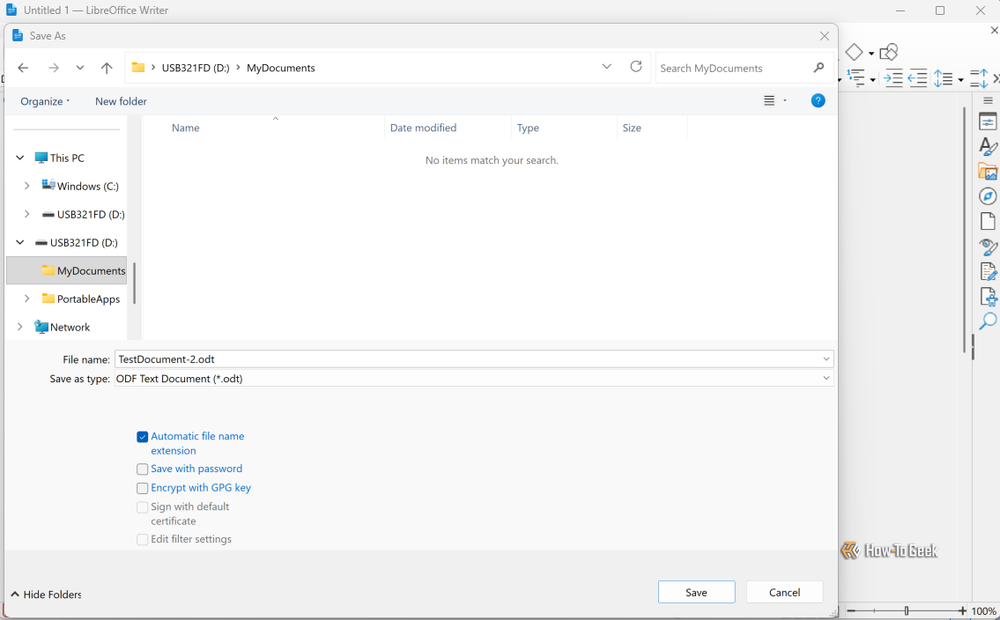Screen dimensions: 1000x620
Task: Refresh the MyDocuments folder listing
Action: [x=636, y=66]
